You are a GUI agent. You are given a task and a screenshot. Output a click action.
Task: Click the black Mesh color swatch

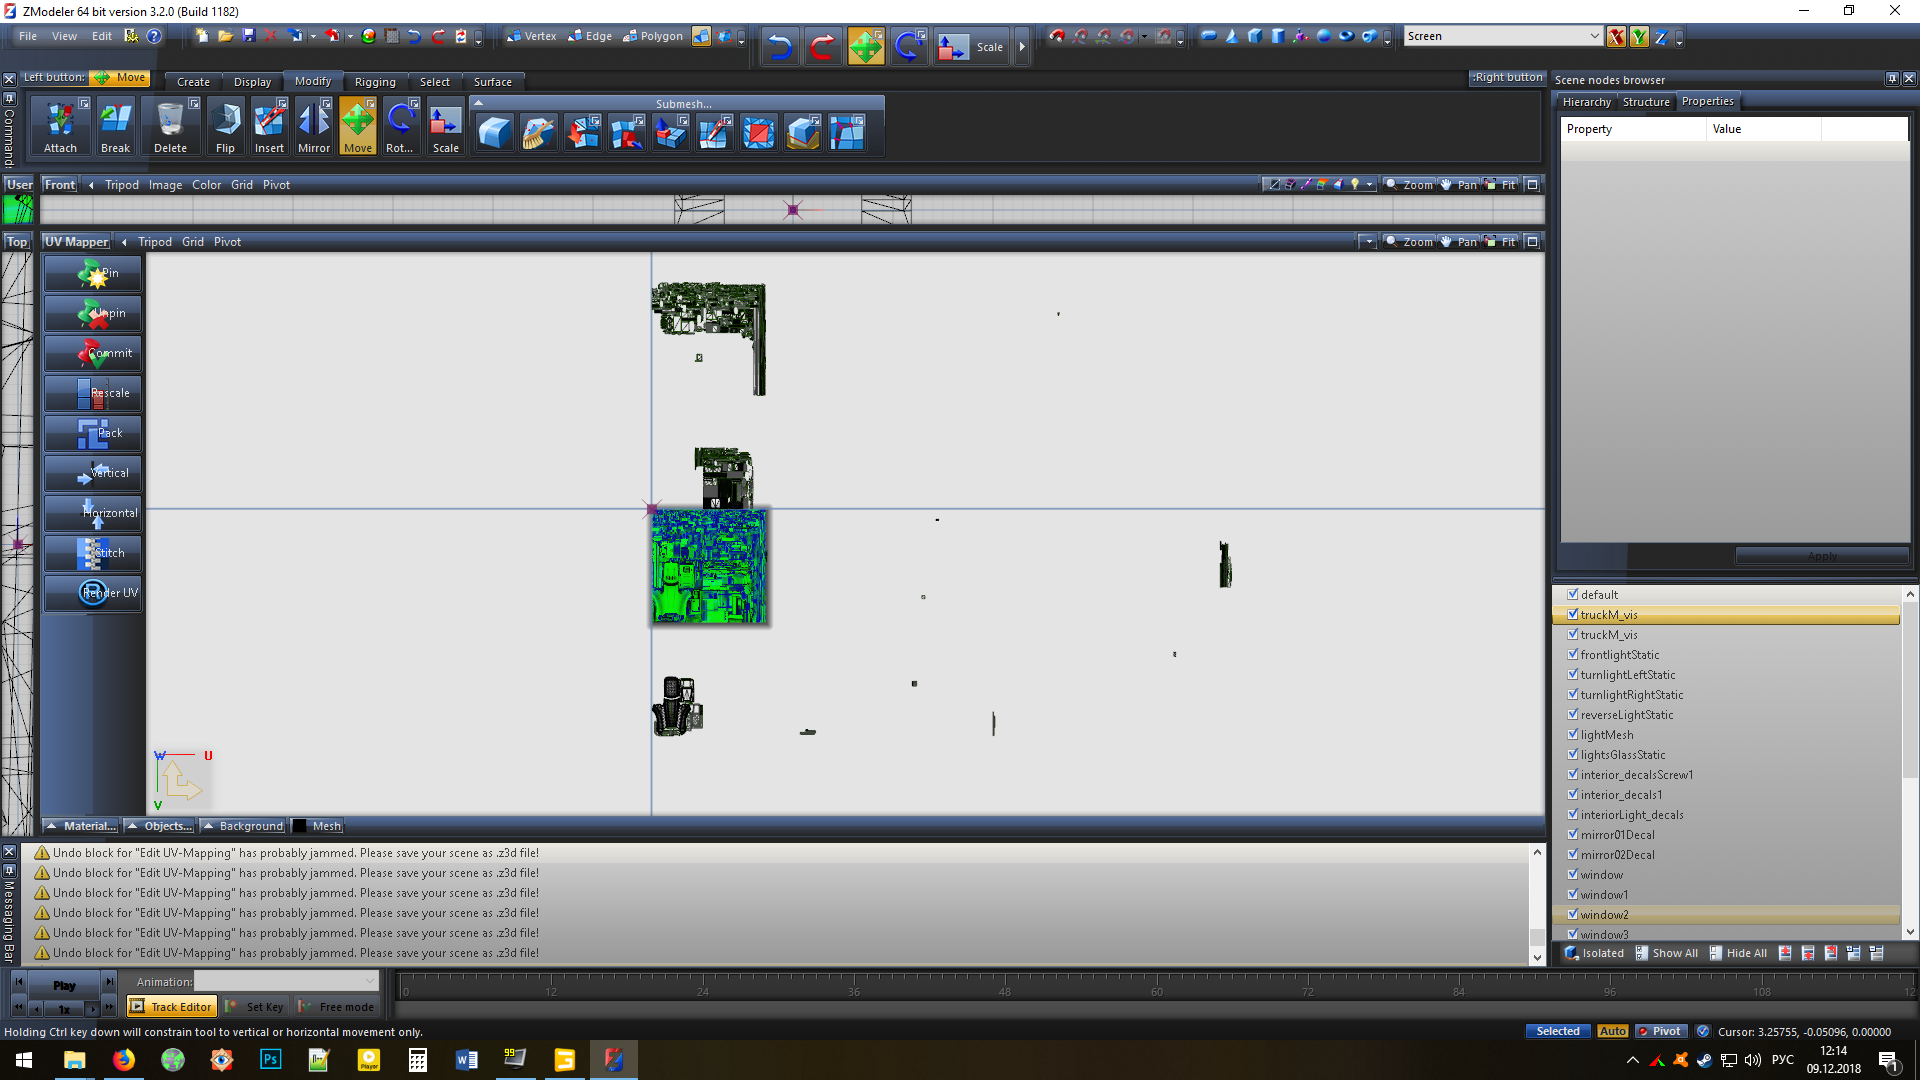[x=299, y=826]
